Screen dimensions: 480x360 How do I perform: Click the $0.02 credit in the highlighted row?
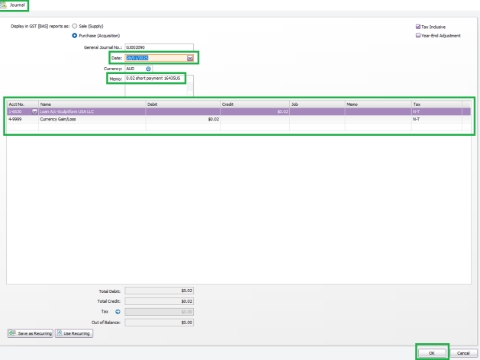[x=255, y=112]
